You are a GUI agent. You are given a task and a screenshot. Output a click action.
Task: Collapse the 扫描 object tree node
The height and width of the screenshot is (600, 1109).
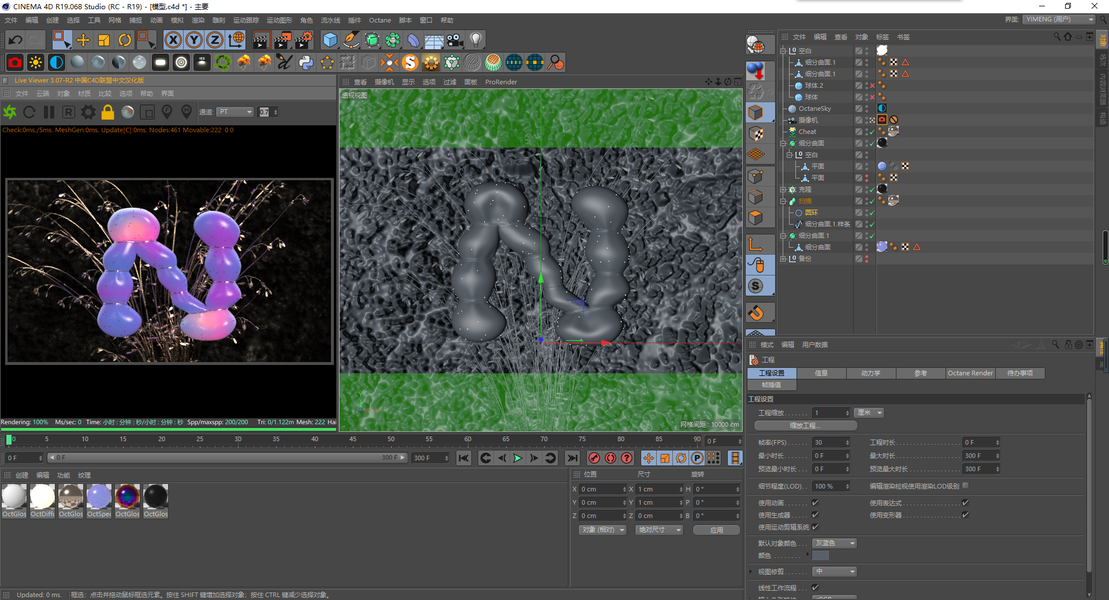[x=783, y=201]
